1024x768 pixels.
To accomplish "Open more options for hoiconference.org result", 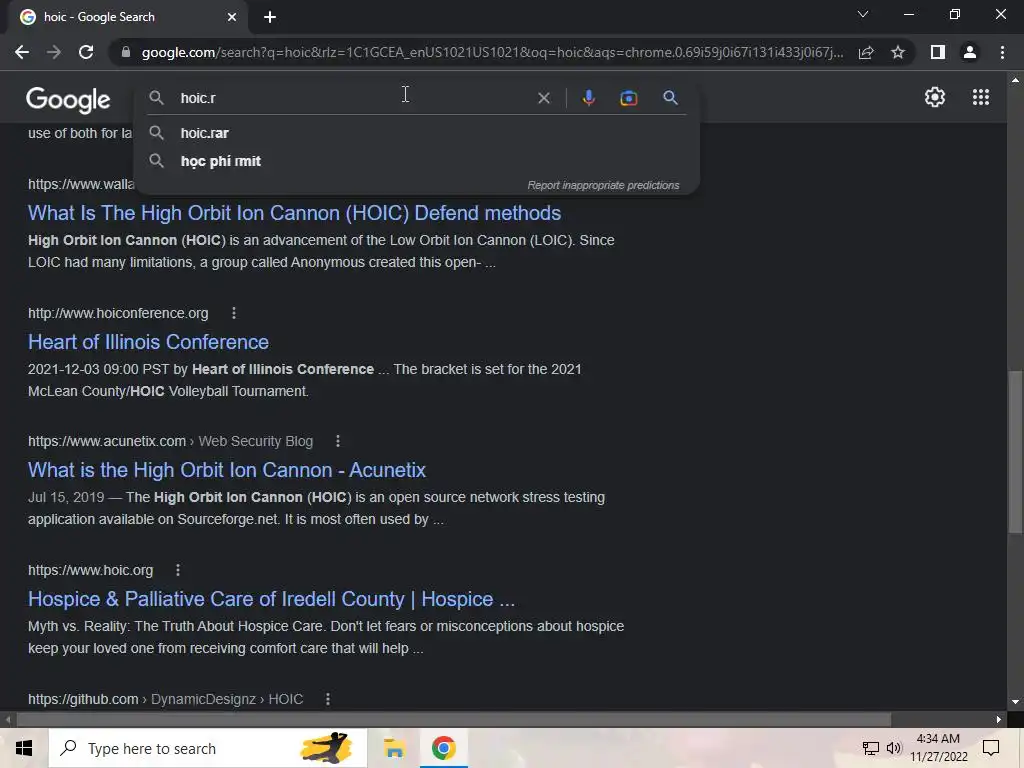I will click(x=234, y=313).
